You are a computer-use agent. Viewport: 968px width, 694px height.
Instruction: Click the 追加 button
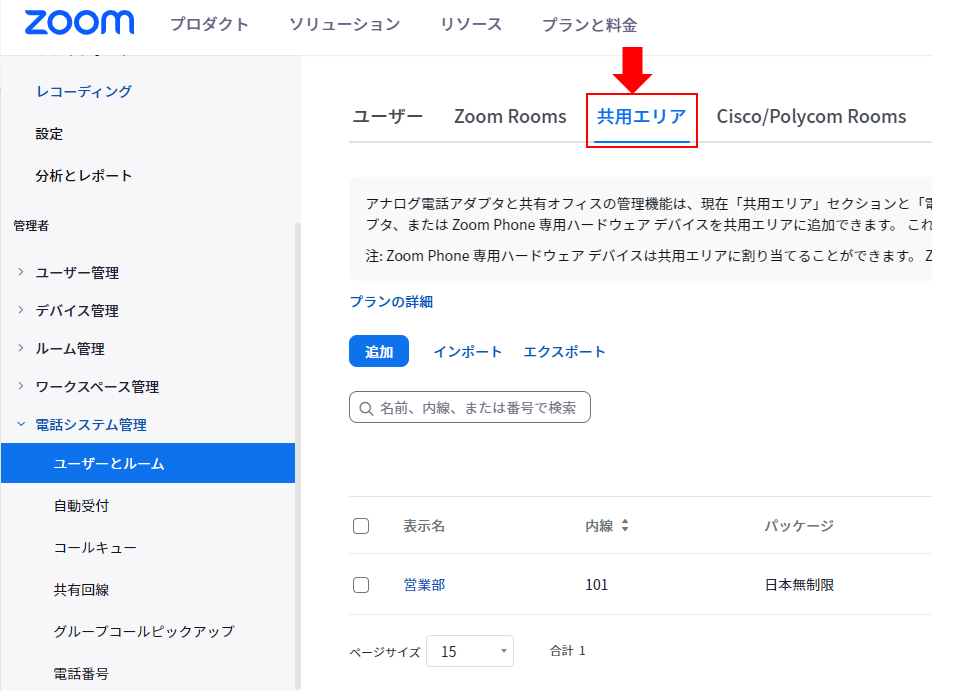(379, 351)
